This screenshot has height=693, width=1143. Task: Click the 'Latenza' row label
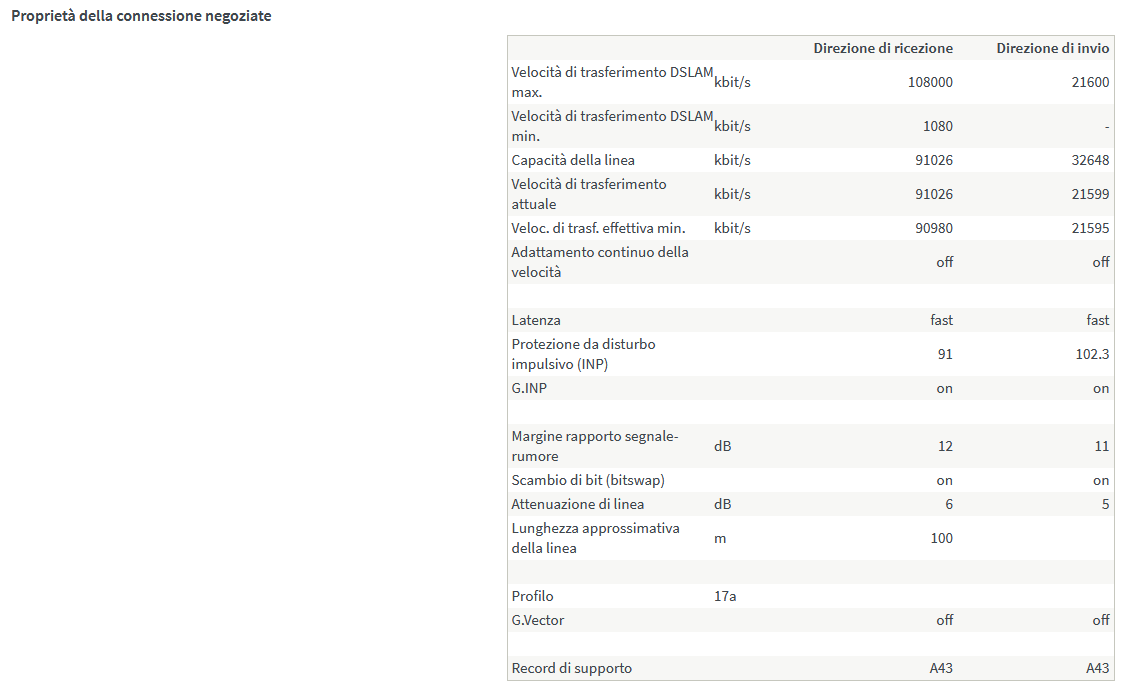click(536, 320)
